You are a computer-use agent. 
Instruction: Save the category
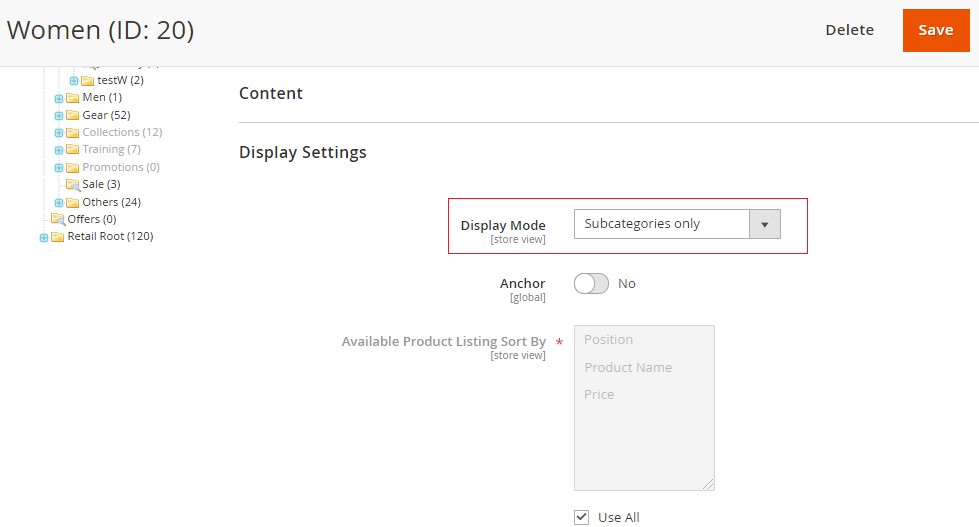coord(935,30)
